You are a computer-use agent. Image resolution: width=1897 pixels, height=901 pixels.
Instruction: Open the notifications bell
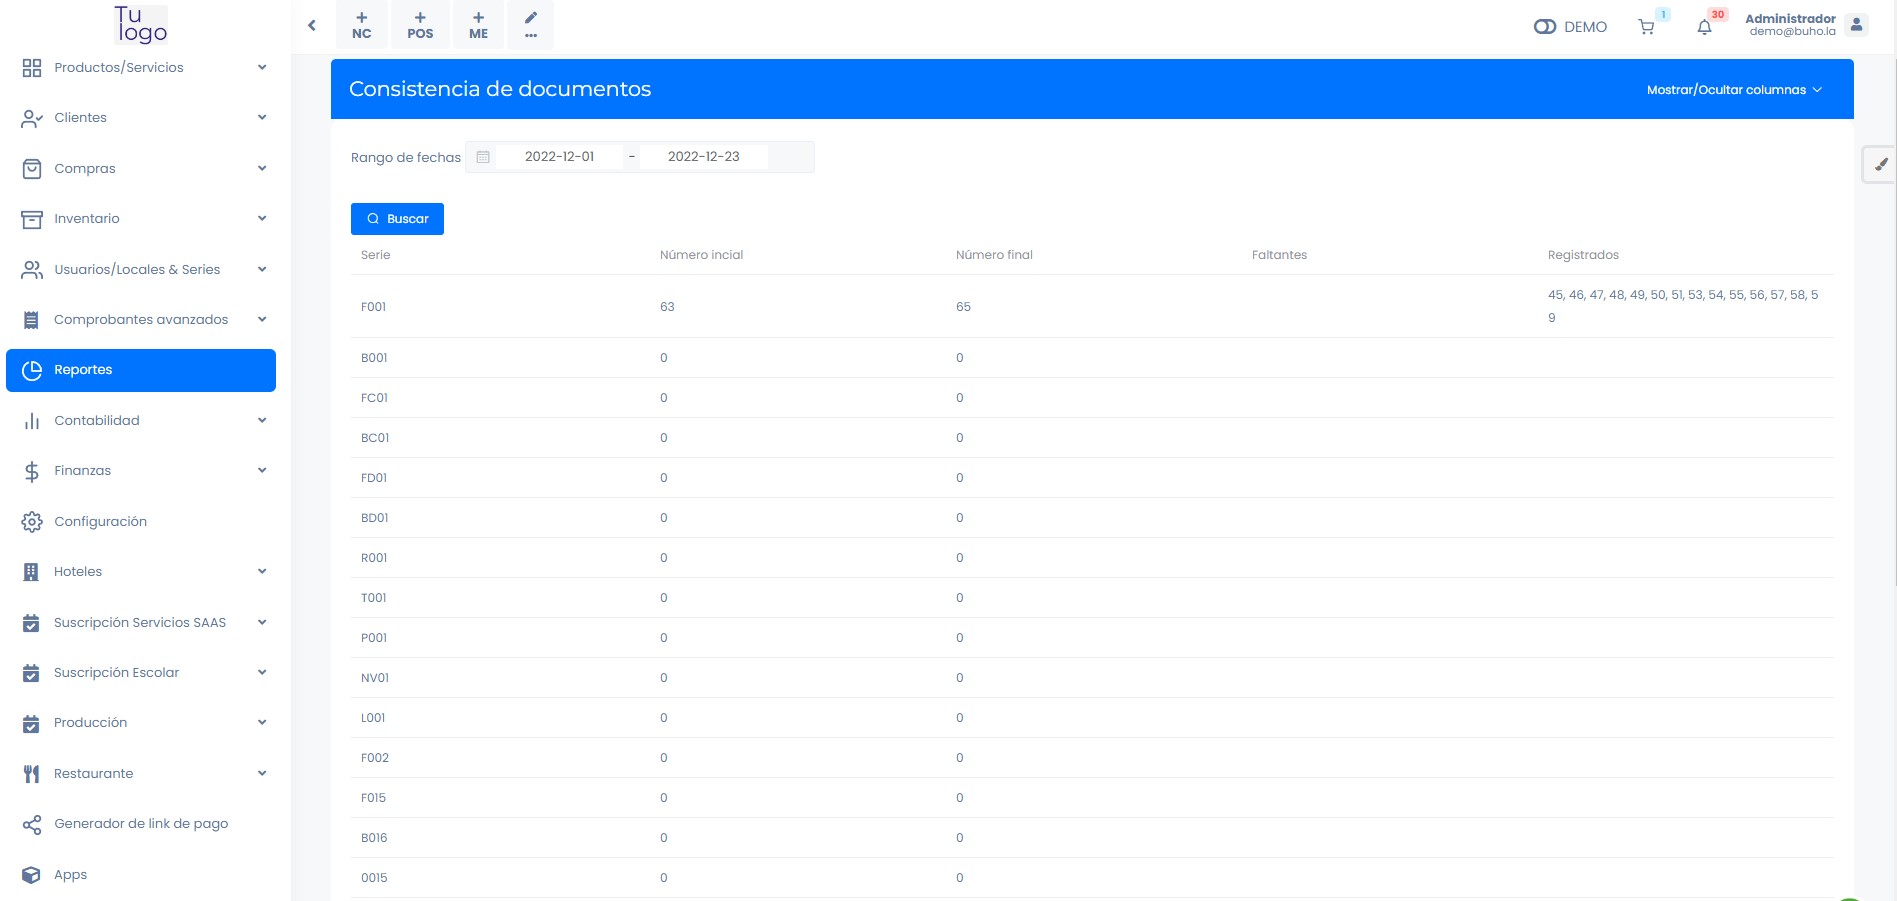1704,27
